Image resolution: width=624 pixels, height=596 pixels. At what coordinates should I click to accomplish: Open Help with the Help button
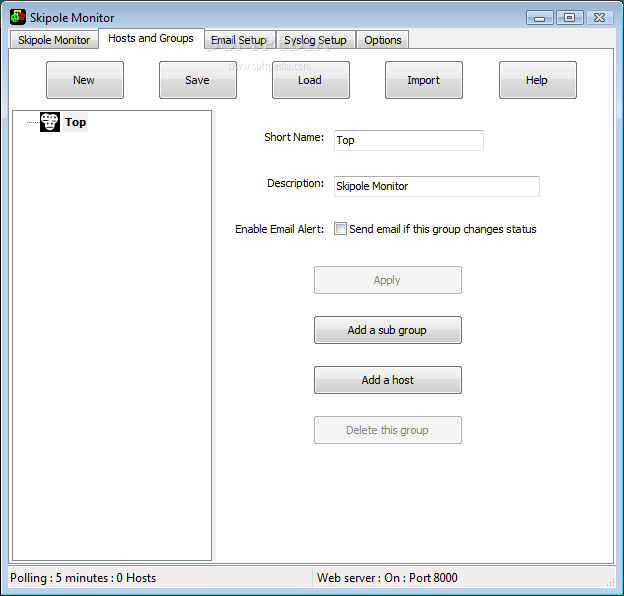click(538, 80)
